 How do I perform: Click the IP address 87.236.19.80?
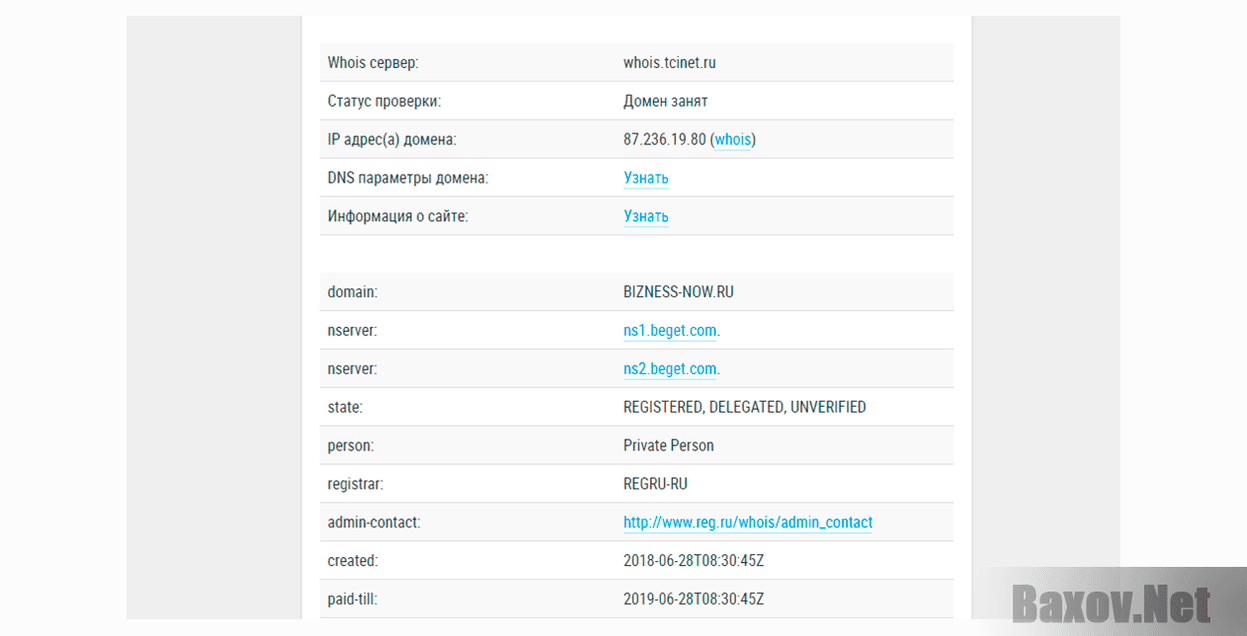coord(664,140)
